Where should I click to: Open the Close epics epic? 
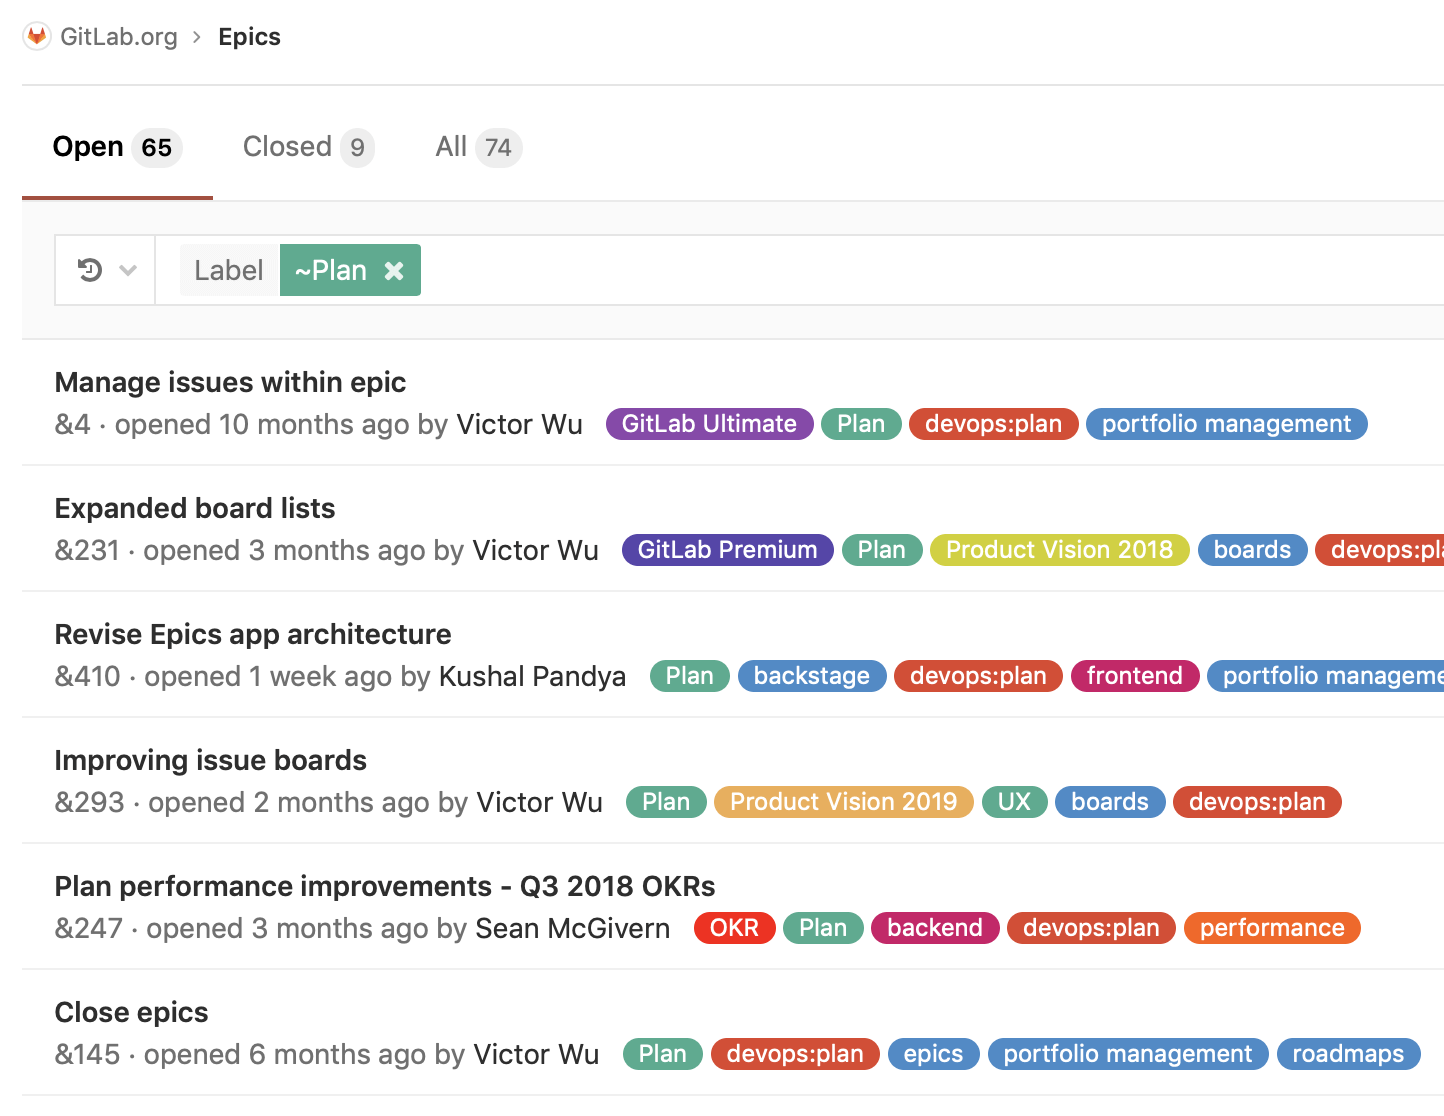point(131,1012)
